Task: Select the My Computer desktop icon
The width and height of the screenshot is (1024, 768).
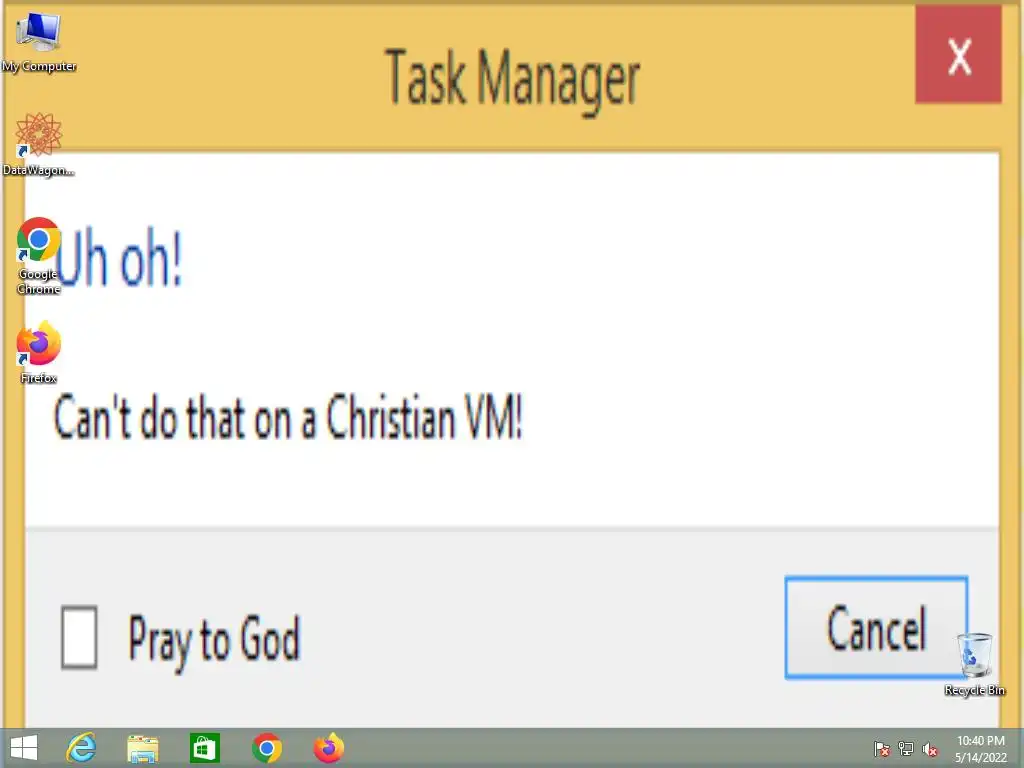Action: pyautogui.click(x=39, y=42)
